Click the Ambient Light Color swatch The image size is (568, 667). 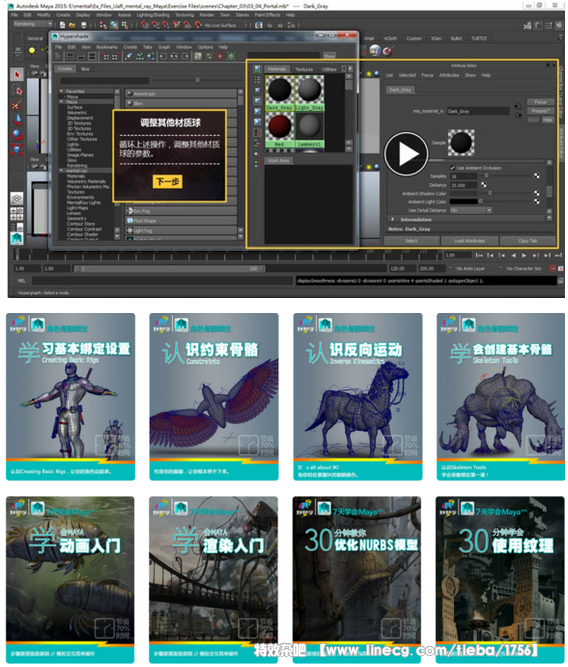[x=463, y=201]
